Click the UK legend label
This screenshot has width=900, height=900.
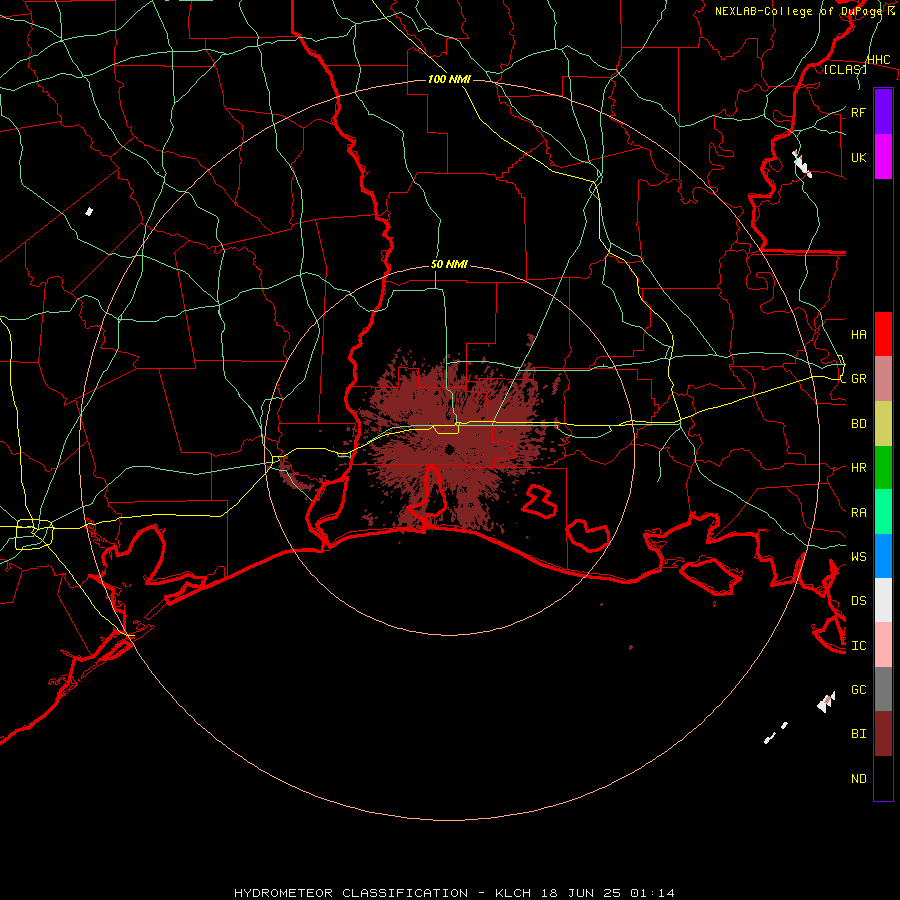(858, 157)
